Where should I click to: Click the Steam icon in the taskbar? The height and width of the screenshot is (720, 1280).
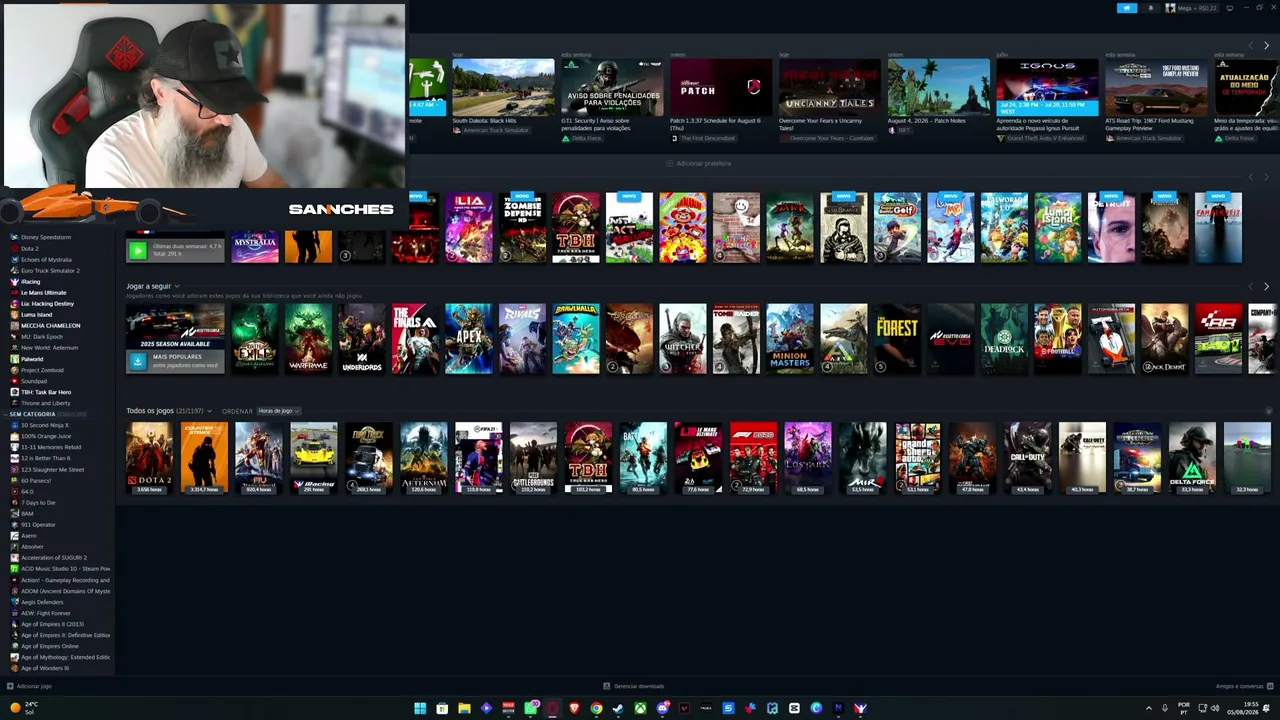618,708
